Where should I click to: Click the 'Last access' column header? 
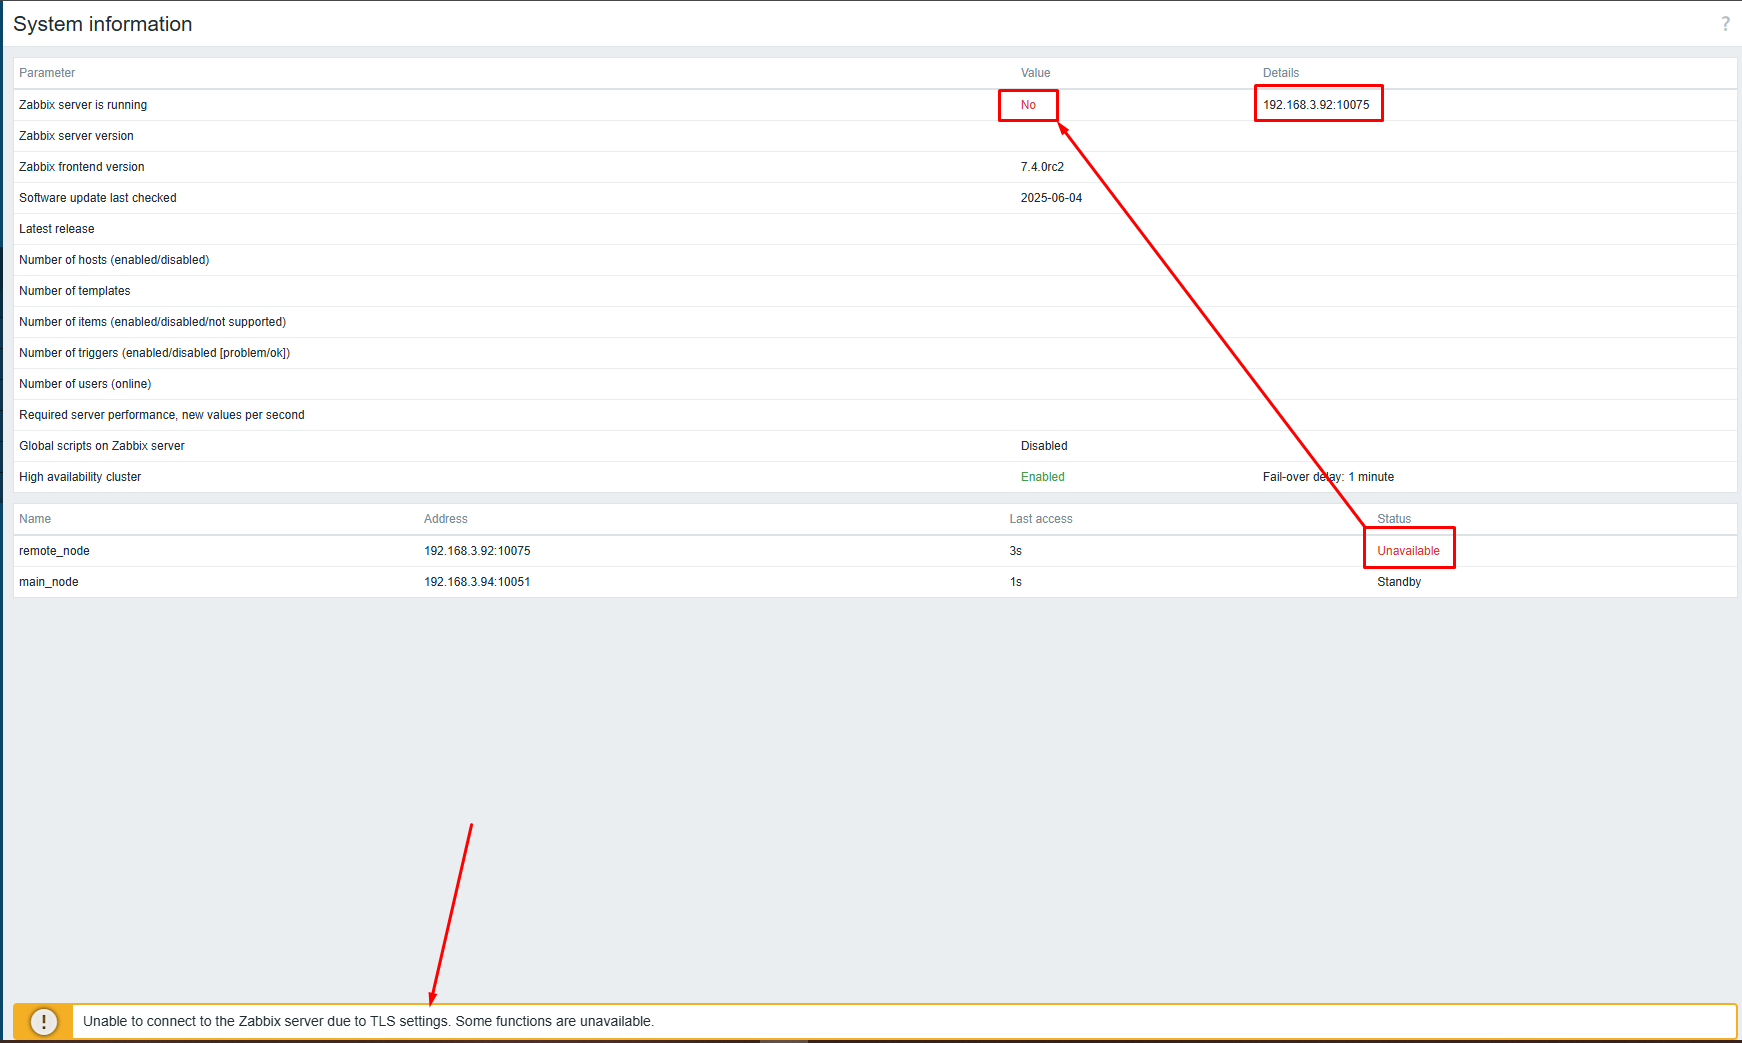(x=1041, y=519)
